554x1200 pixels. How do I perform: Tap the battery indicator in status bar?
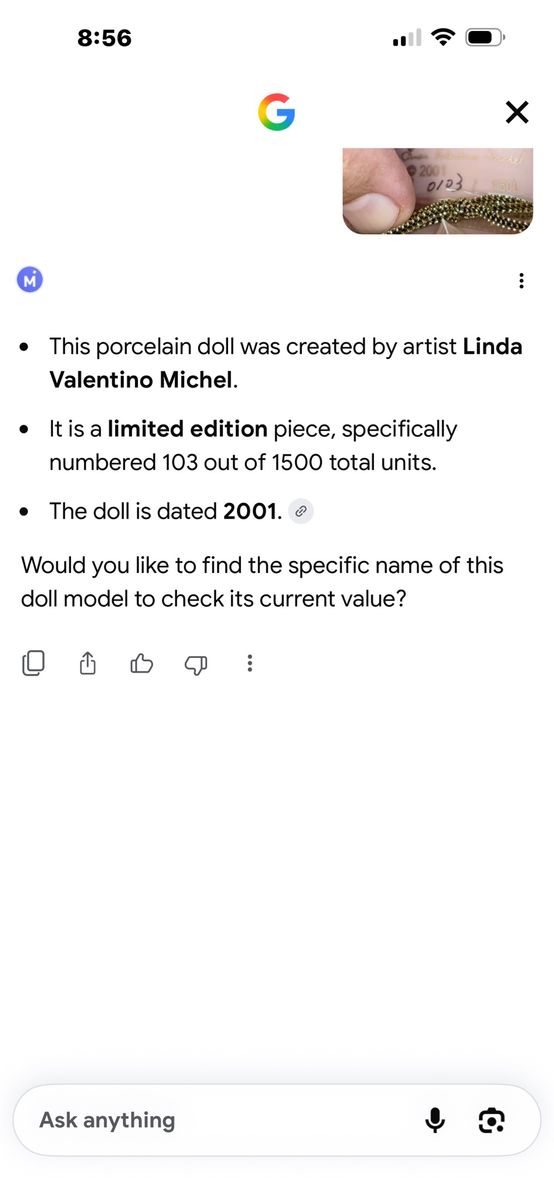point(486,38)
